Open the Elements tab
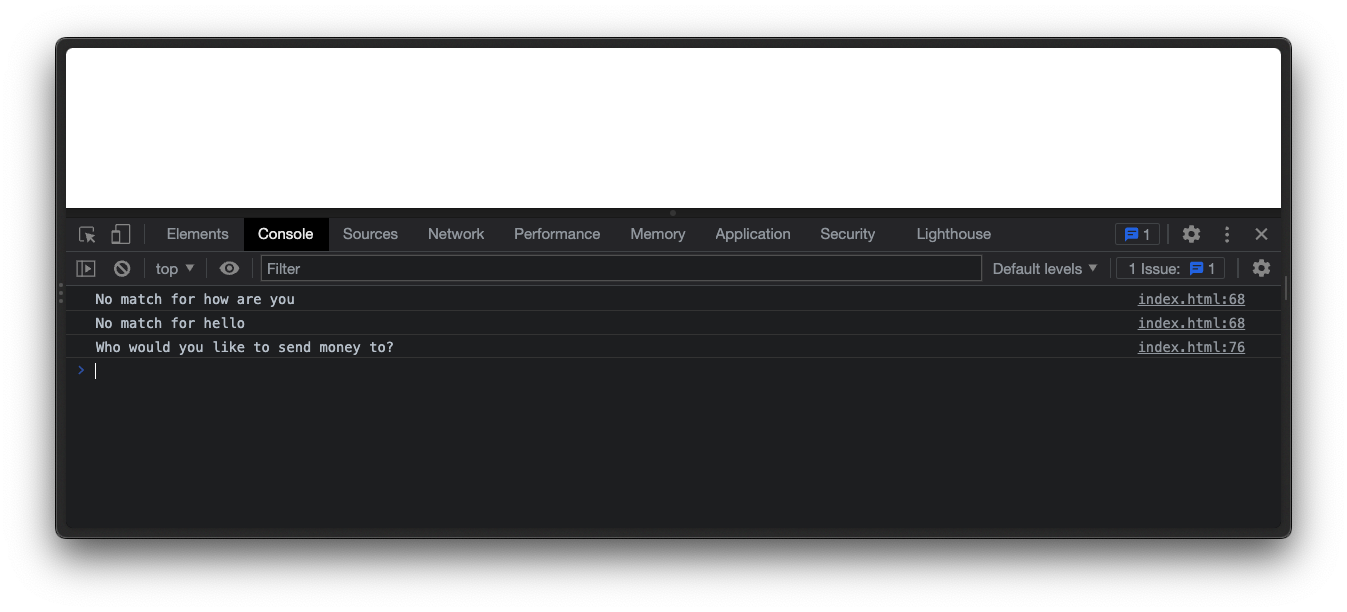Image resolution: width=1347 pixels, height=612 pixels. point(197,234)
